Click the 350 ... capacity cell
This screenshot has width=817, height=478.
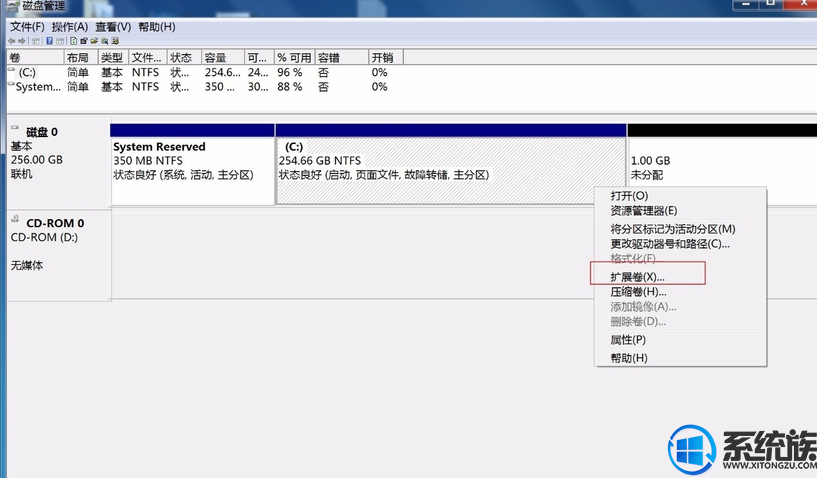(220, 87)
